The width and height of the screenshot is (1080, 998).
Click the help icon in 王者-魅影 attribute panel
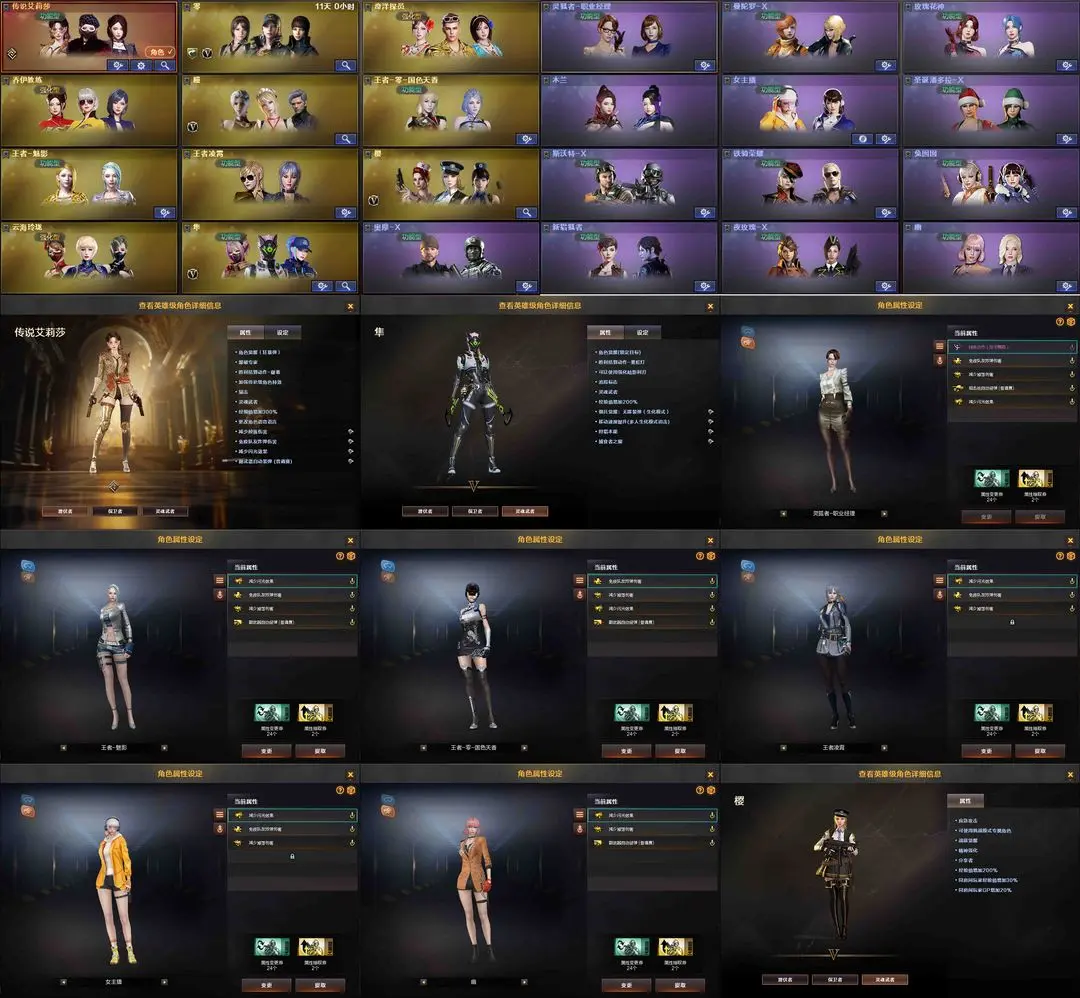340,556
